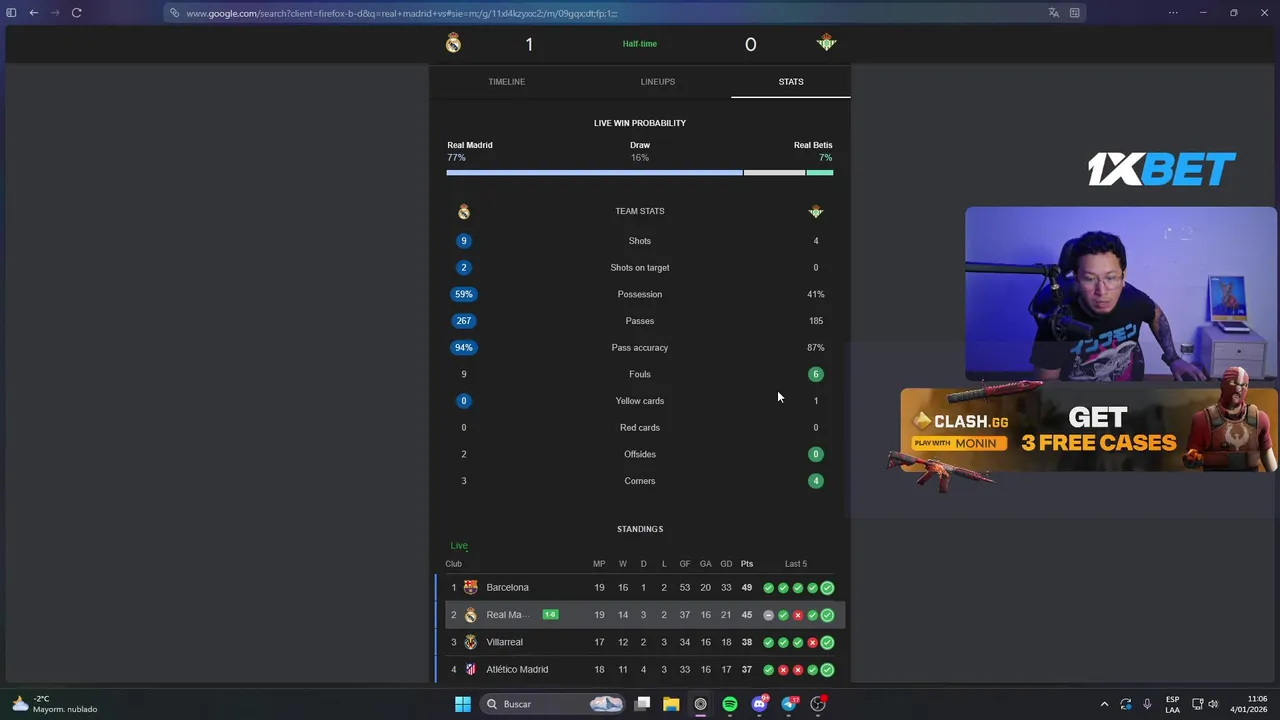Click the Live indicator under Standings
Image resolution: width=1280 pixels, height=720 pixels.
point(459,546)
